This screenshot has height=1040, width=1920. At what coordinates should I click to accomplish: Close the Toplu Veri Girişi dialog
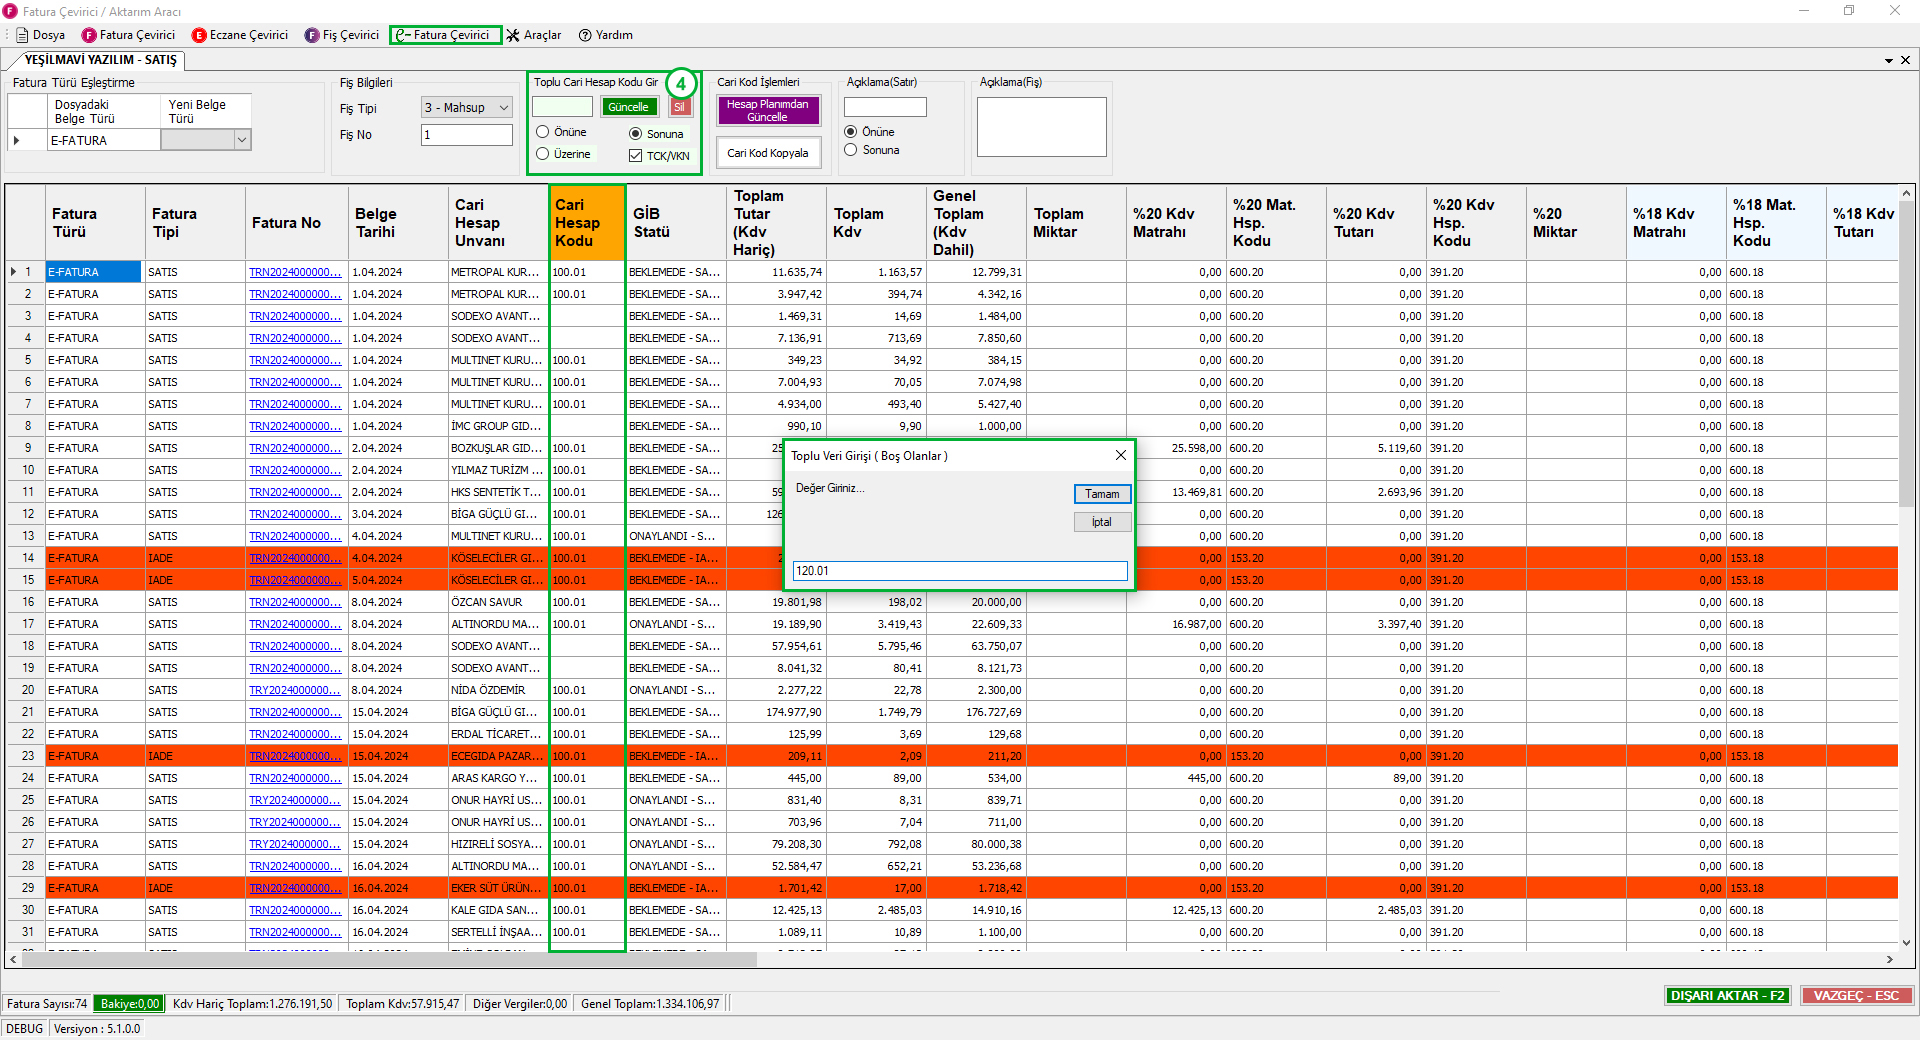pos(1121,455)
